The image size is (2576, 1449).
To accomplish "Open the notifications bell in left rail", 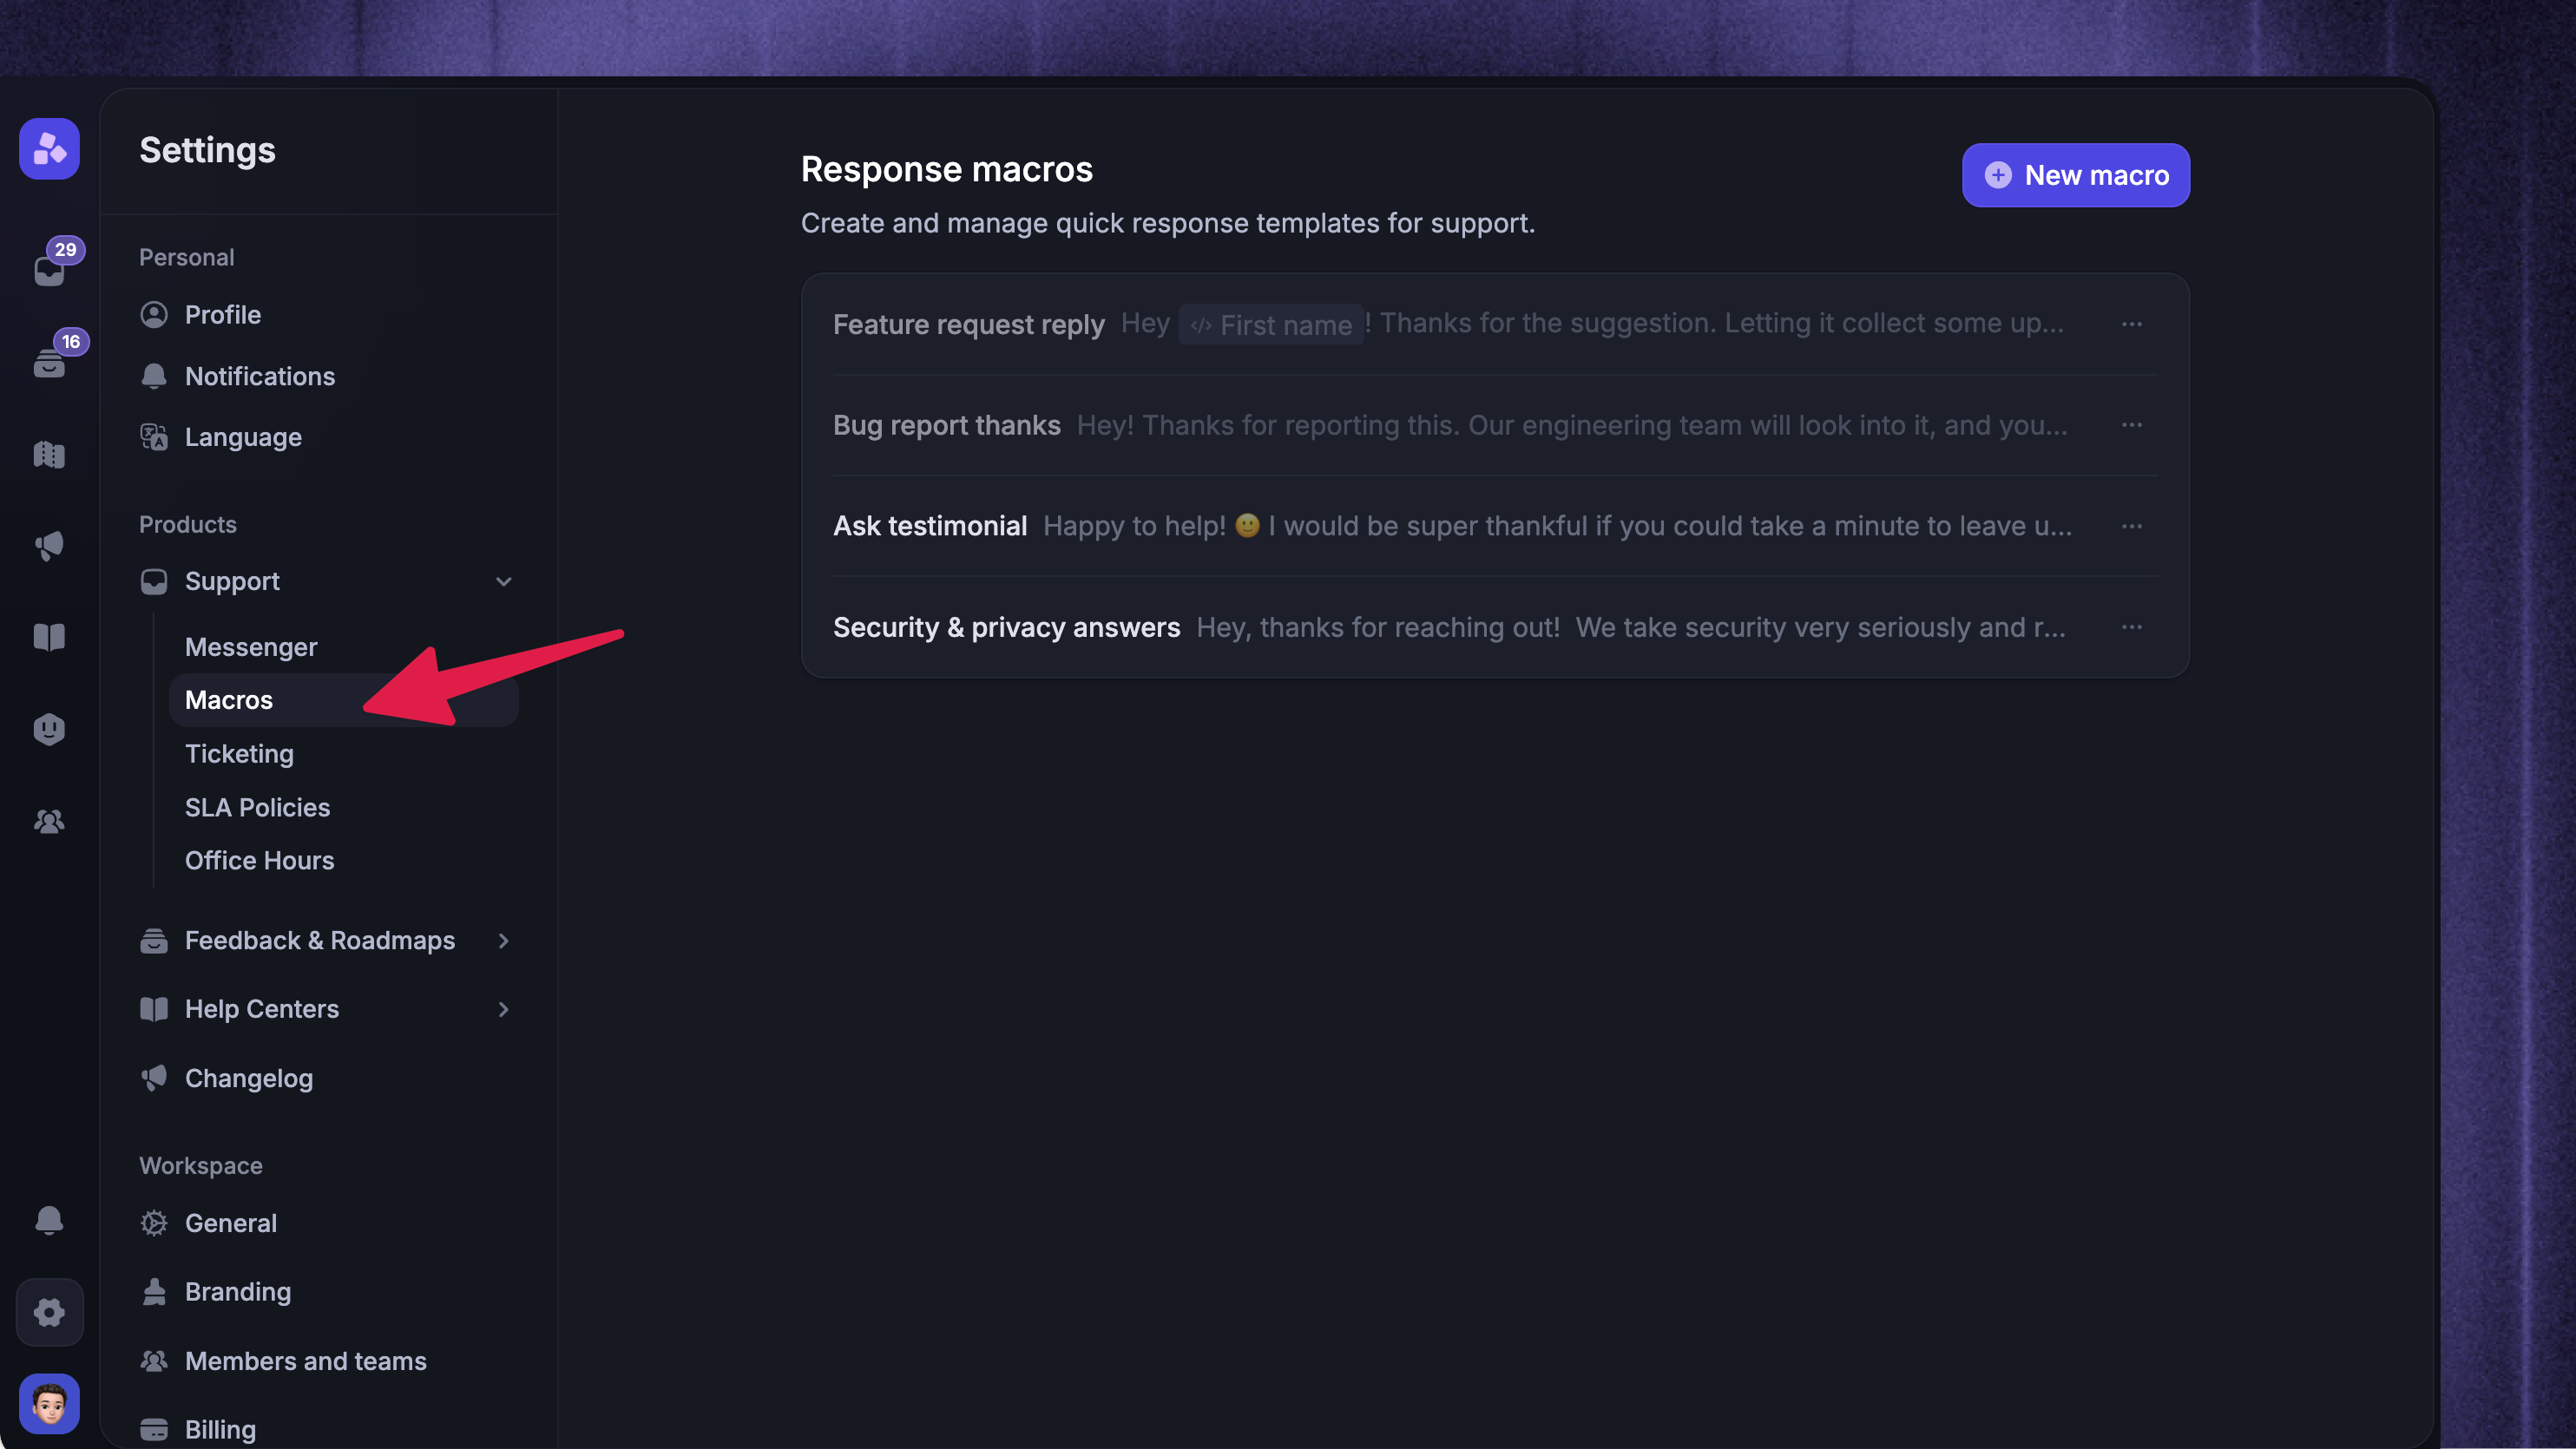I will click(49, 1220).
